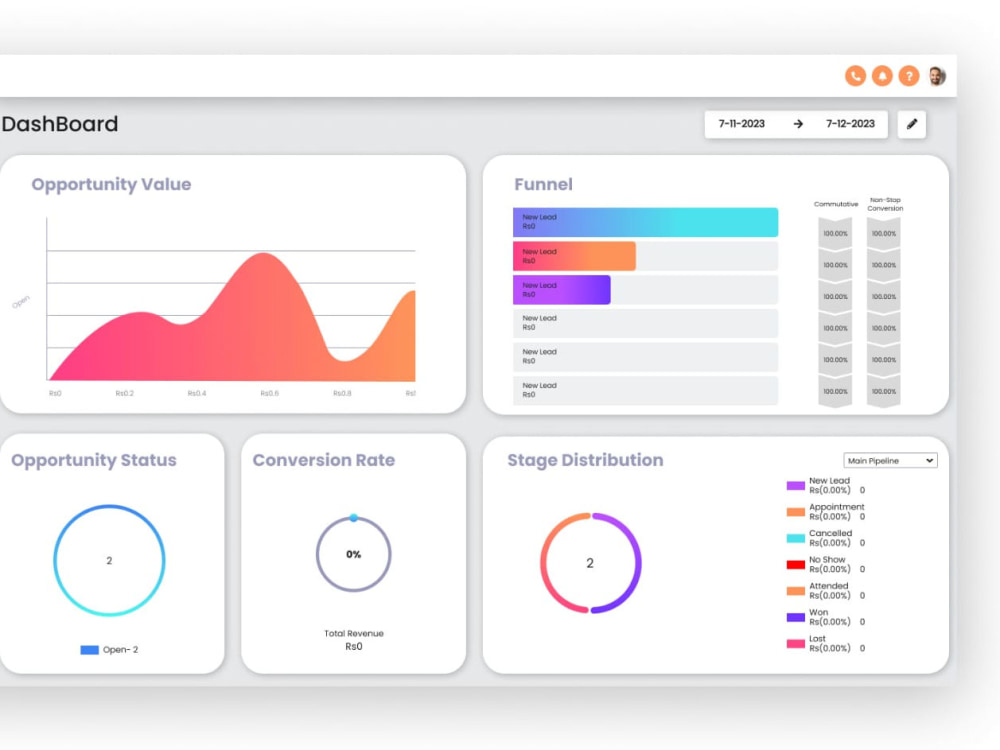Click the Funnel heading
Screen dimensions: 1000x750
pyautogui.click(x=543, y=184)
